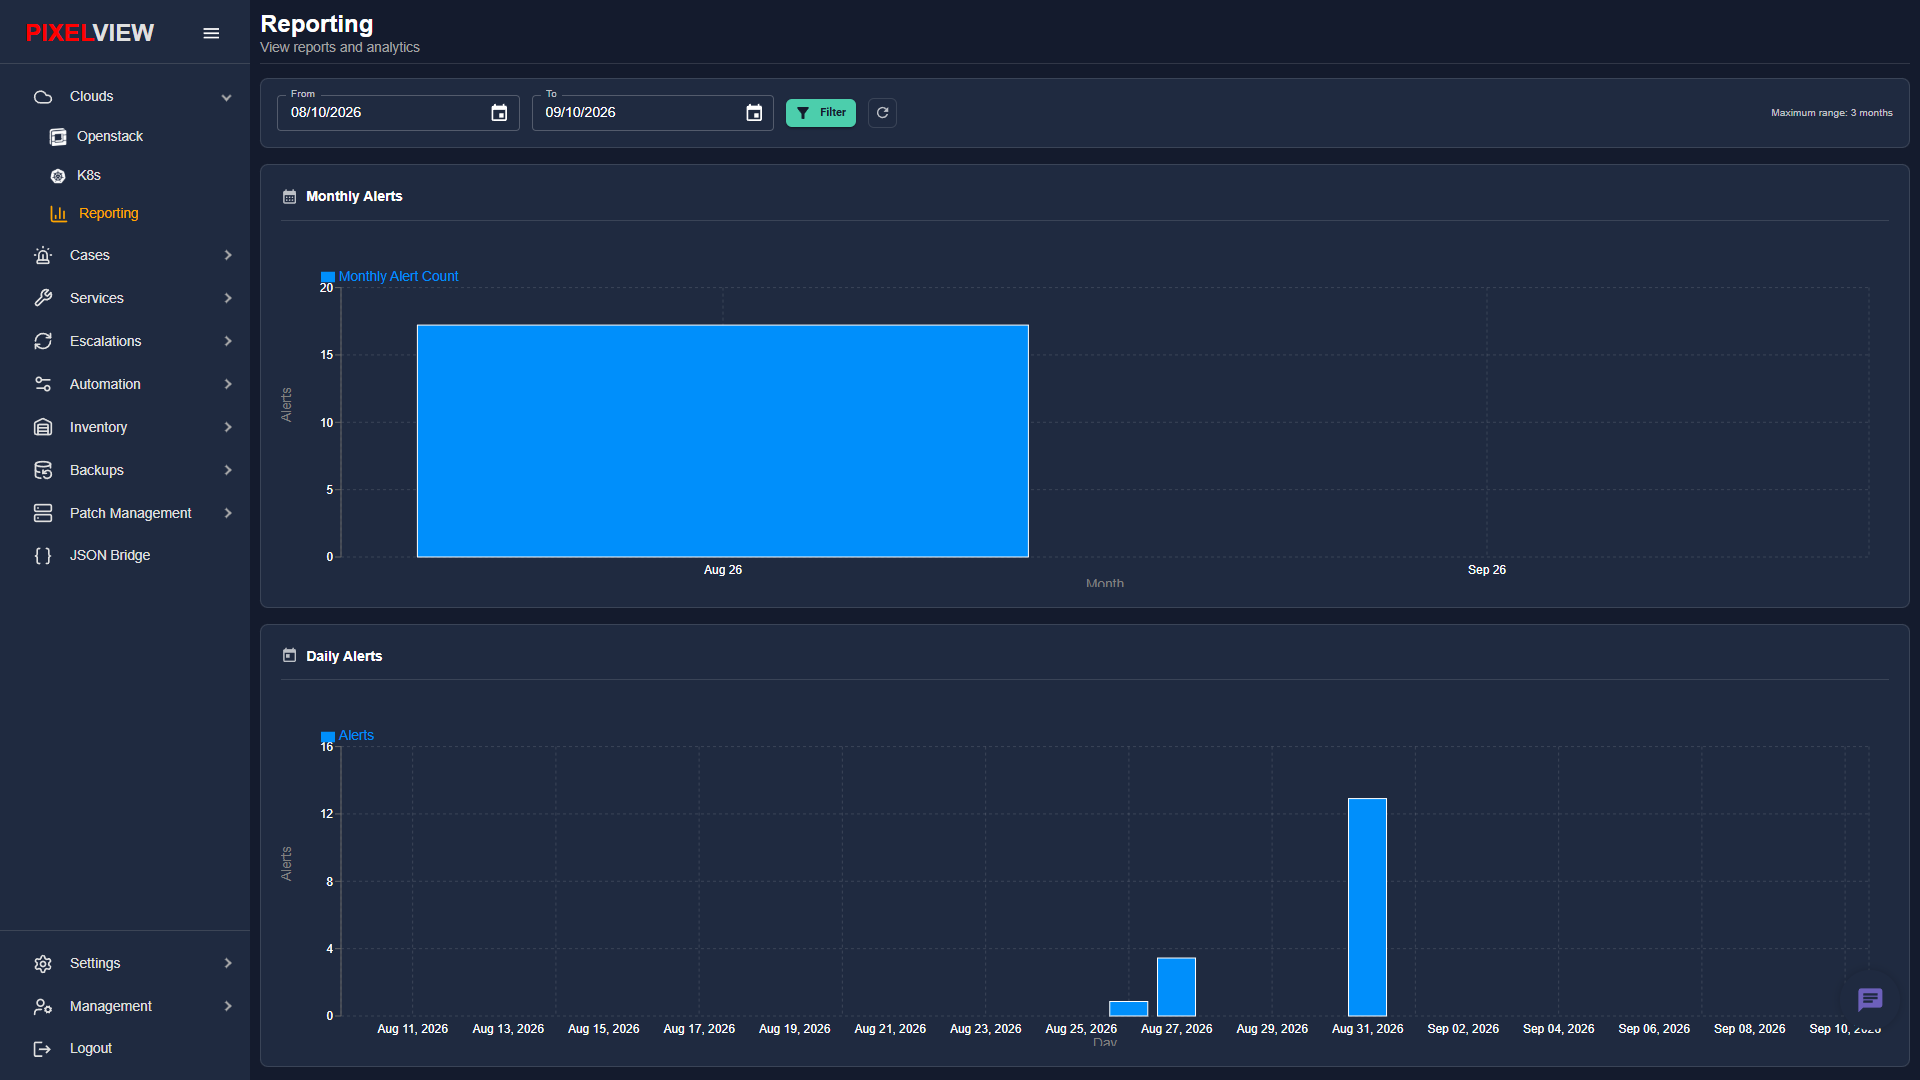Open JSON Bridge menu item

point(110,555)
